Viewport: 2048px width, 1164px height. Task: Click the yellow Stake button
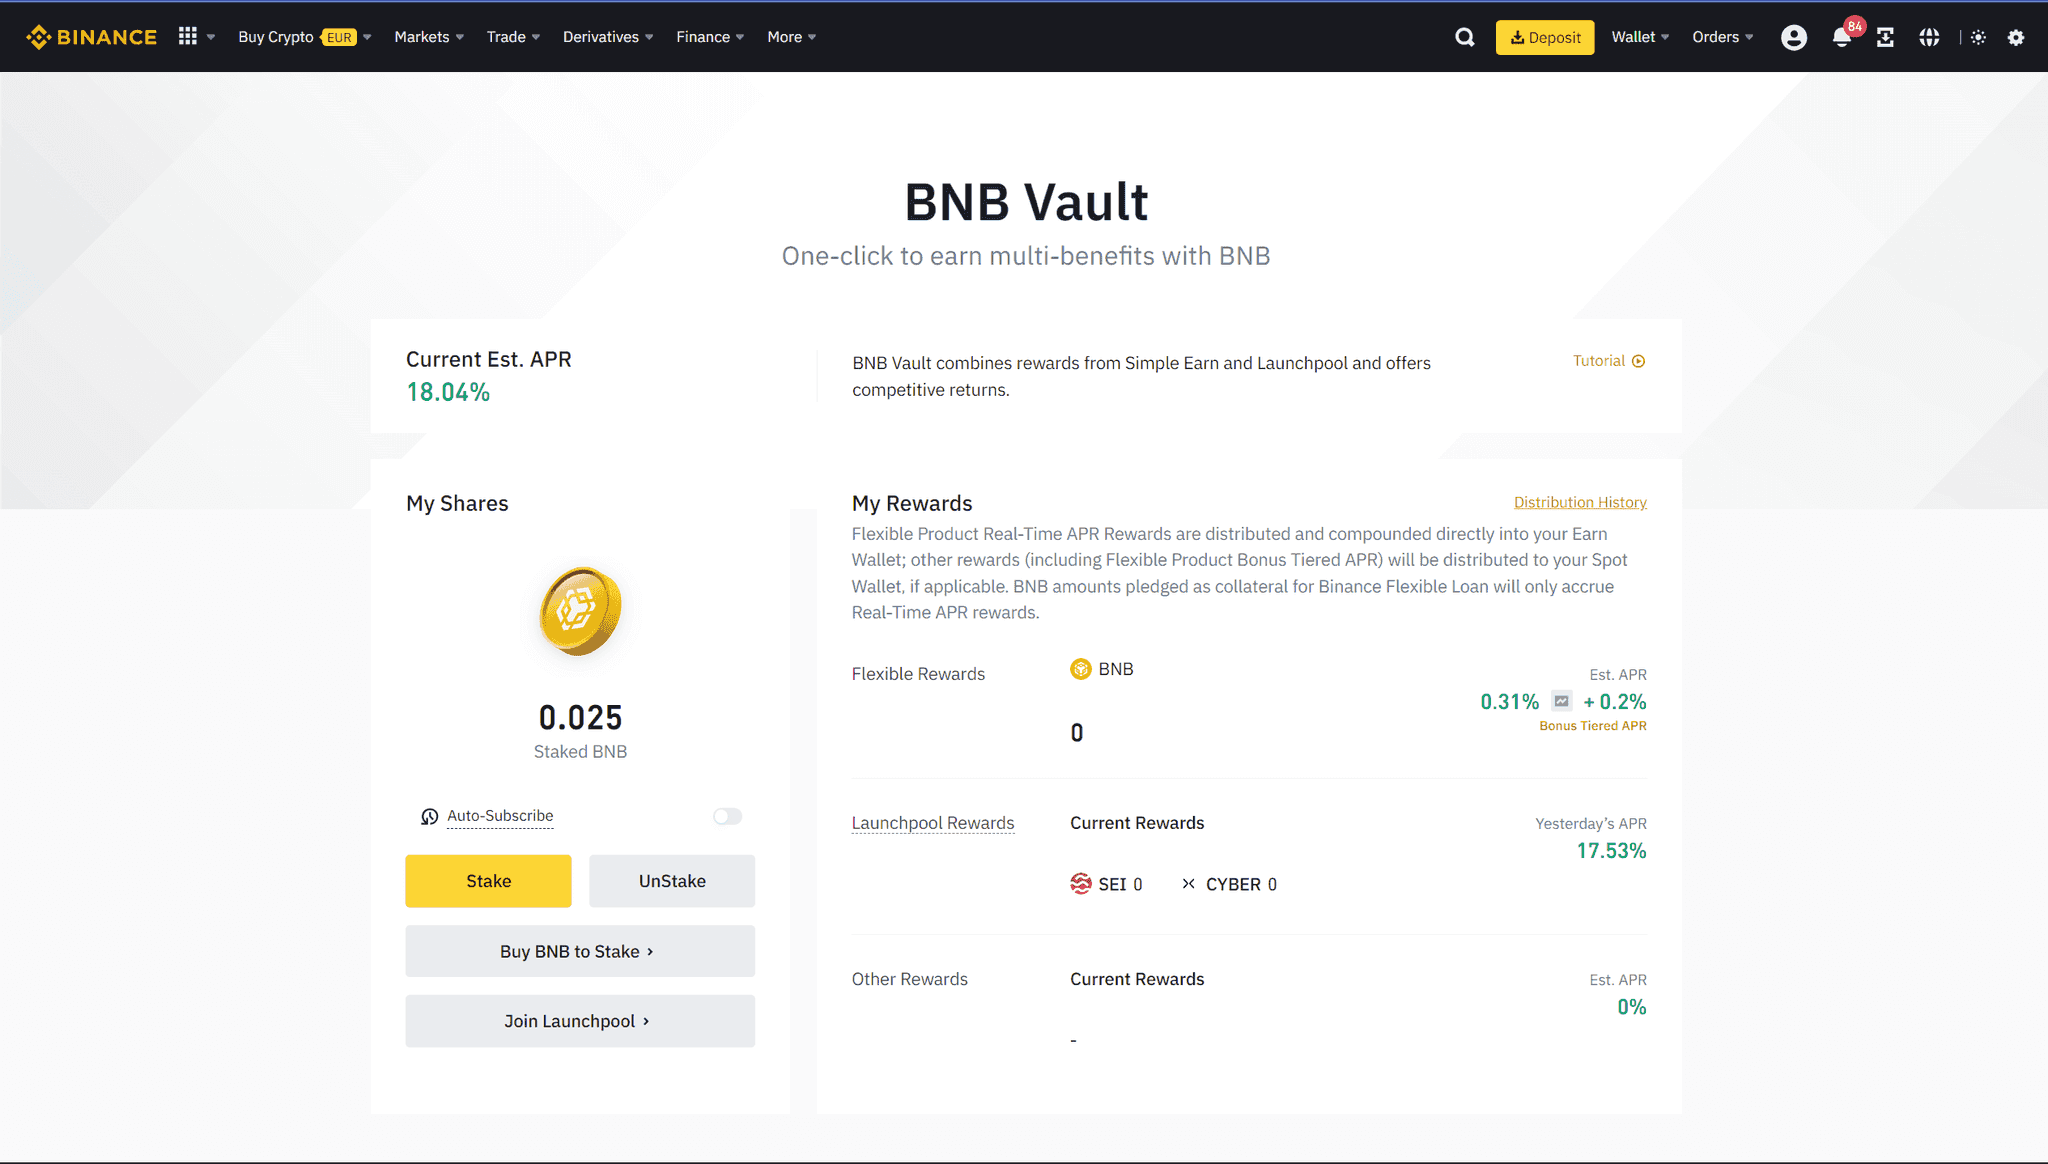[488, 881]
